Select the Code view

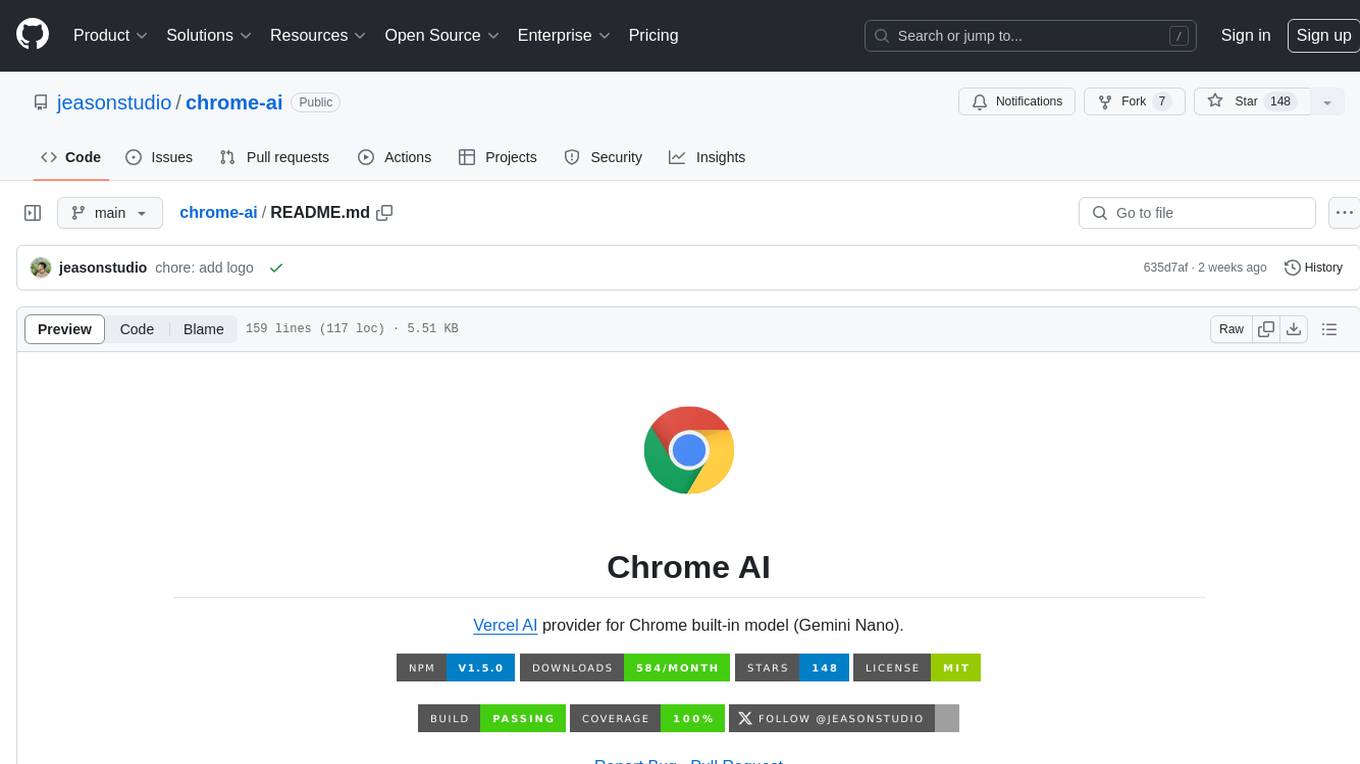click(137, 329)
